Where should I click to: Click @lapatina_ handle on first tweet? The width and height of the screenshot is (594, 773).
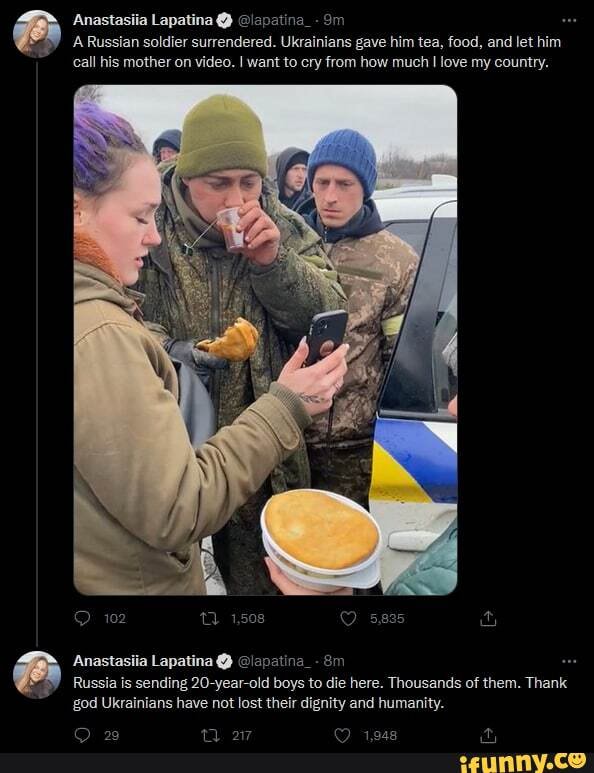pos(274,20)
